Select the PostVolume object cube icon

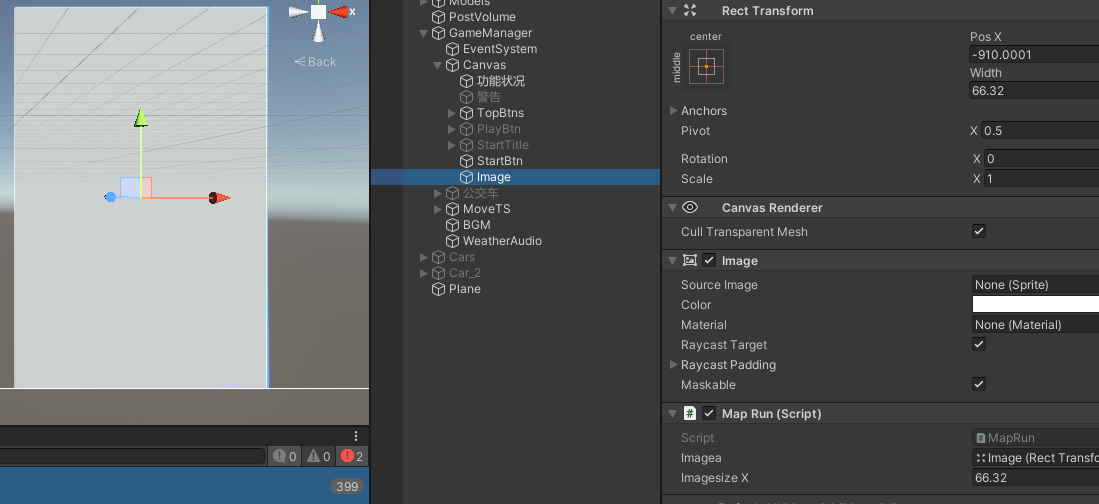point(439,17)
